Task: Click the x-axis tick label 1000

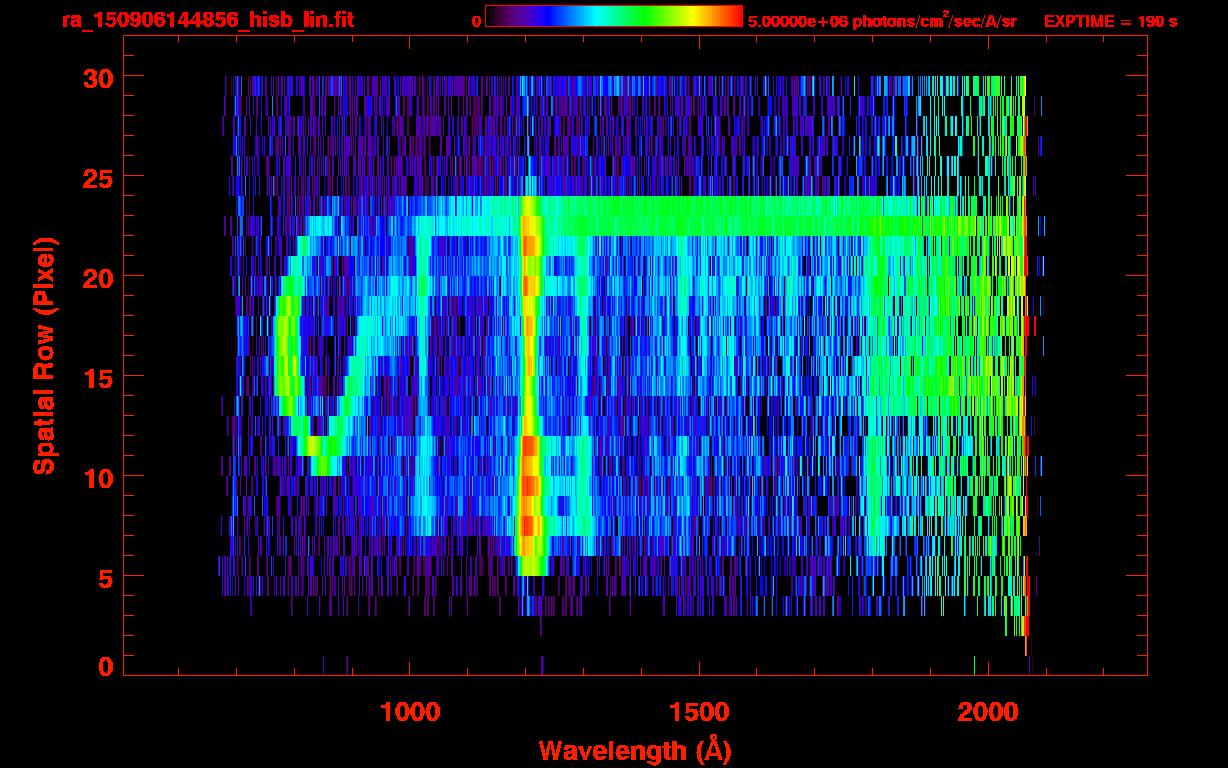Action: [410, 712]
